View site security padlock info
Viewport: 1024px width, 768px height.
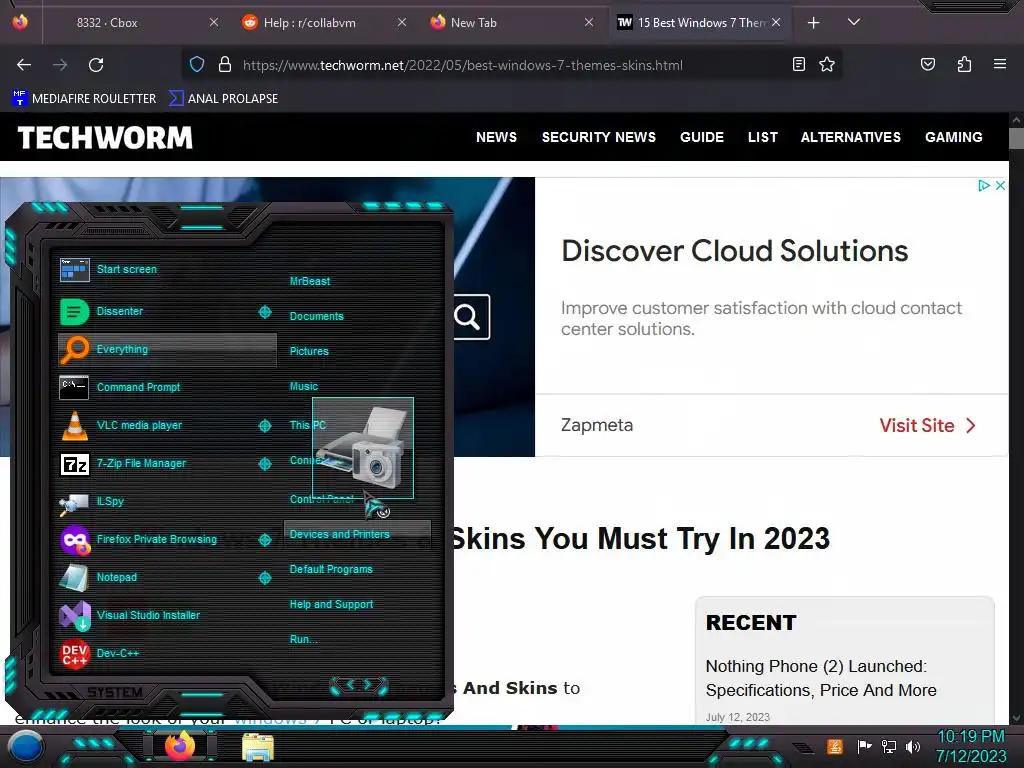225,64
